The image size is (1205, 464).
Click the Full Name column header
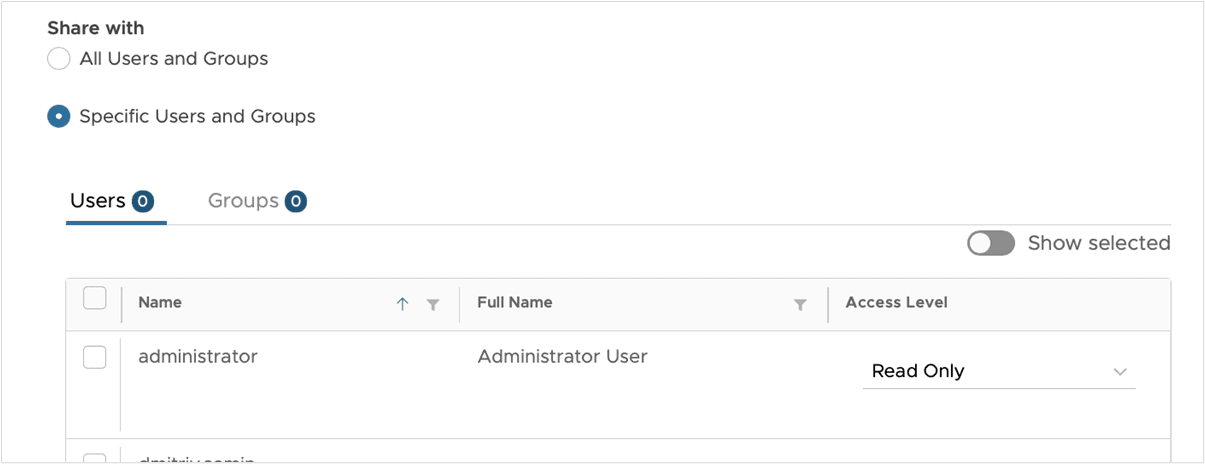pos(515,302)
